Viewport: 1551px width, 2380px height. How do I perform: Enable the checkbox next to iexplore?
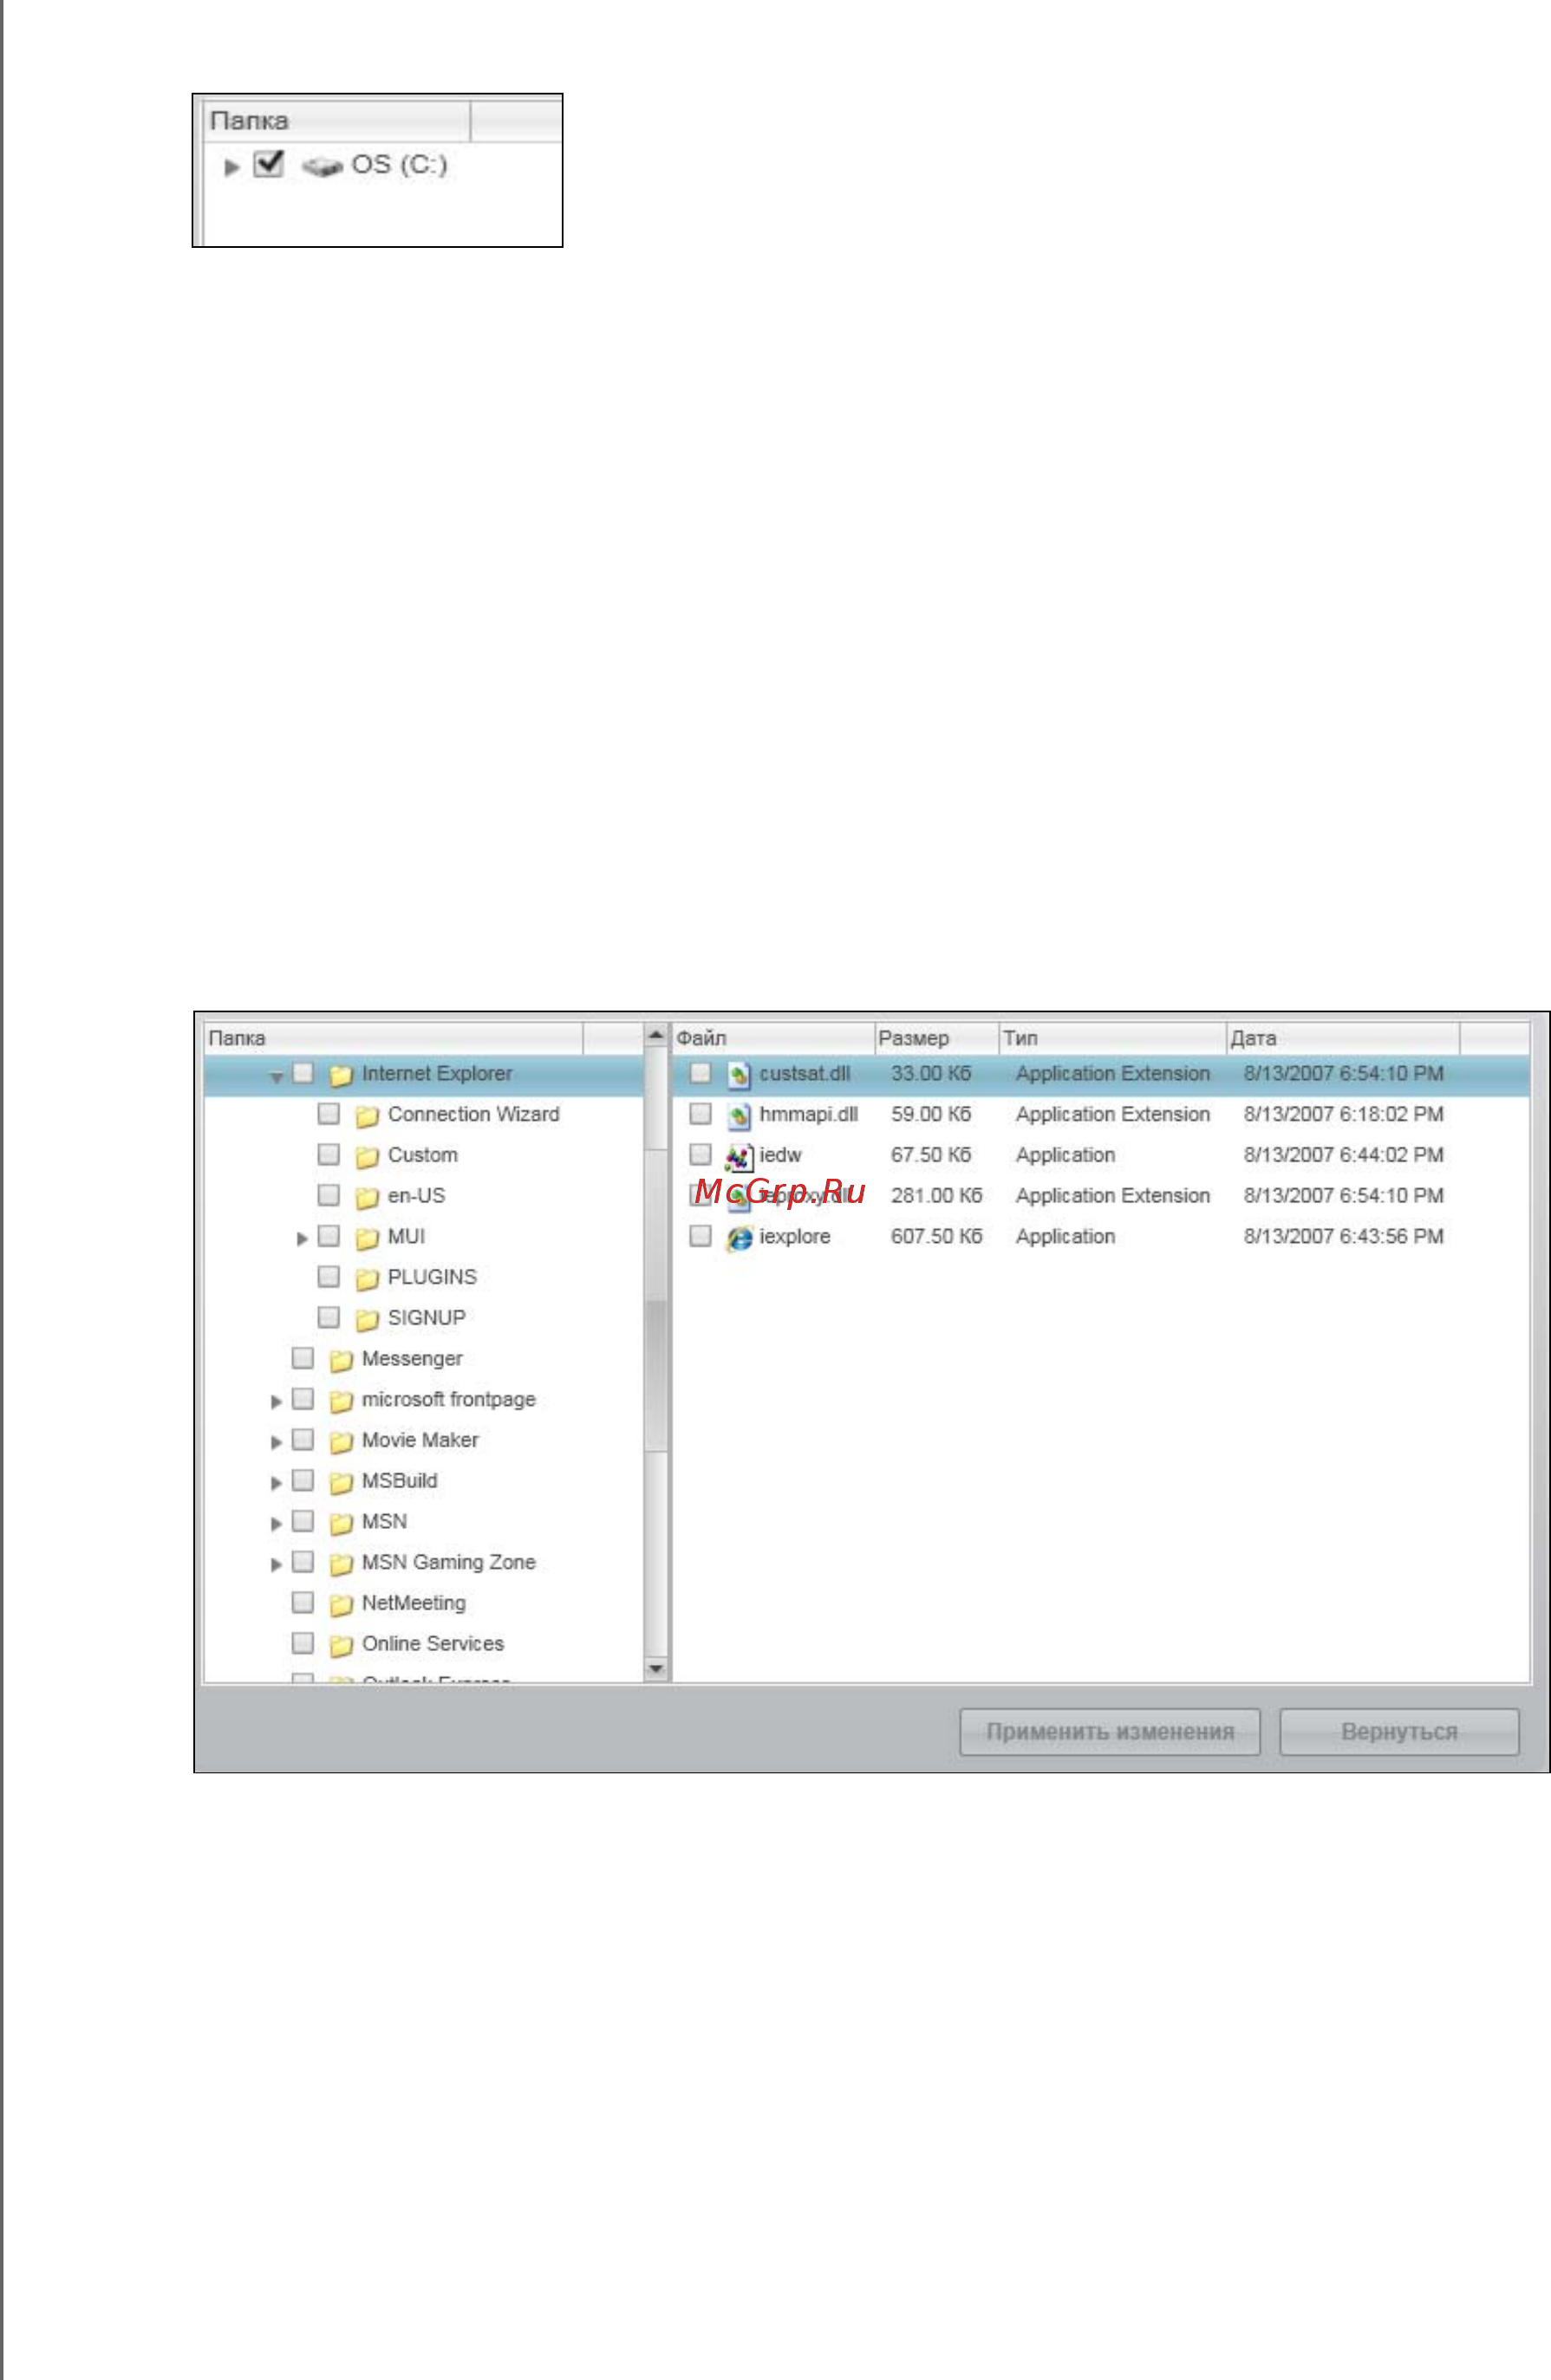(x=701, y=1236)
